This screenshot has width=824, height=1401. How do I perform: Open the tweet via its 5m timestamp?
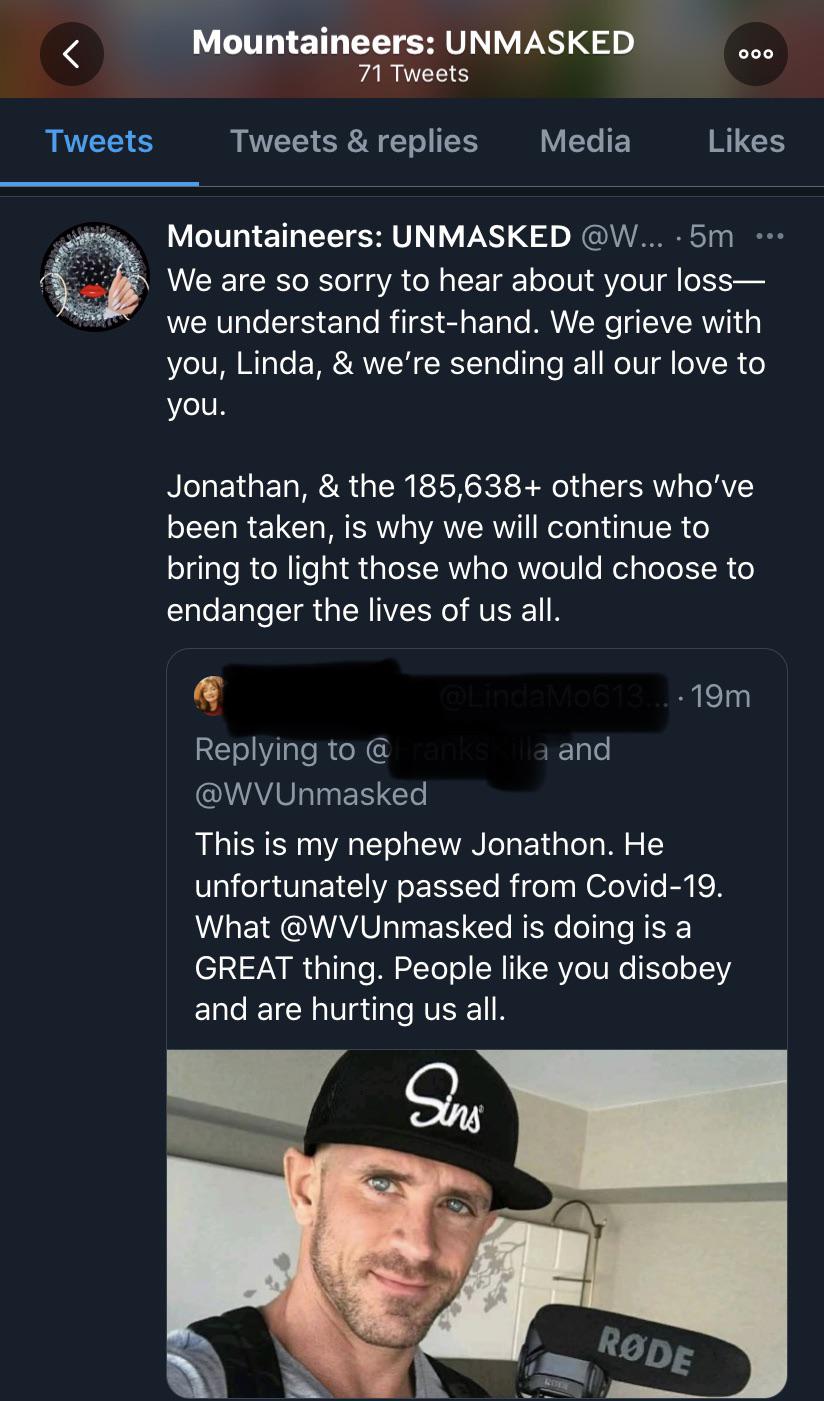[x=711, y=236]
